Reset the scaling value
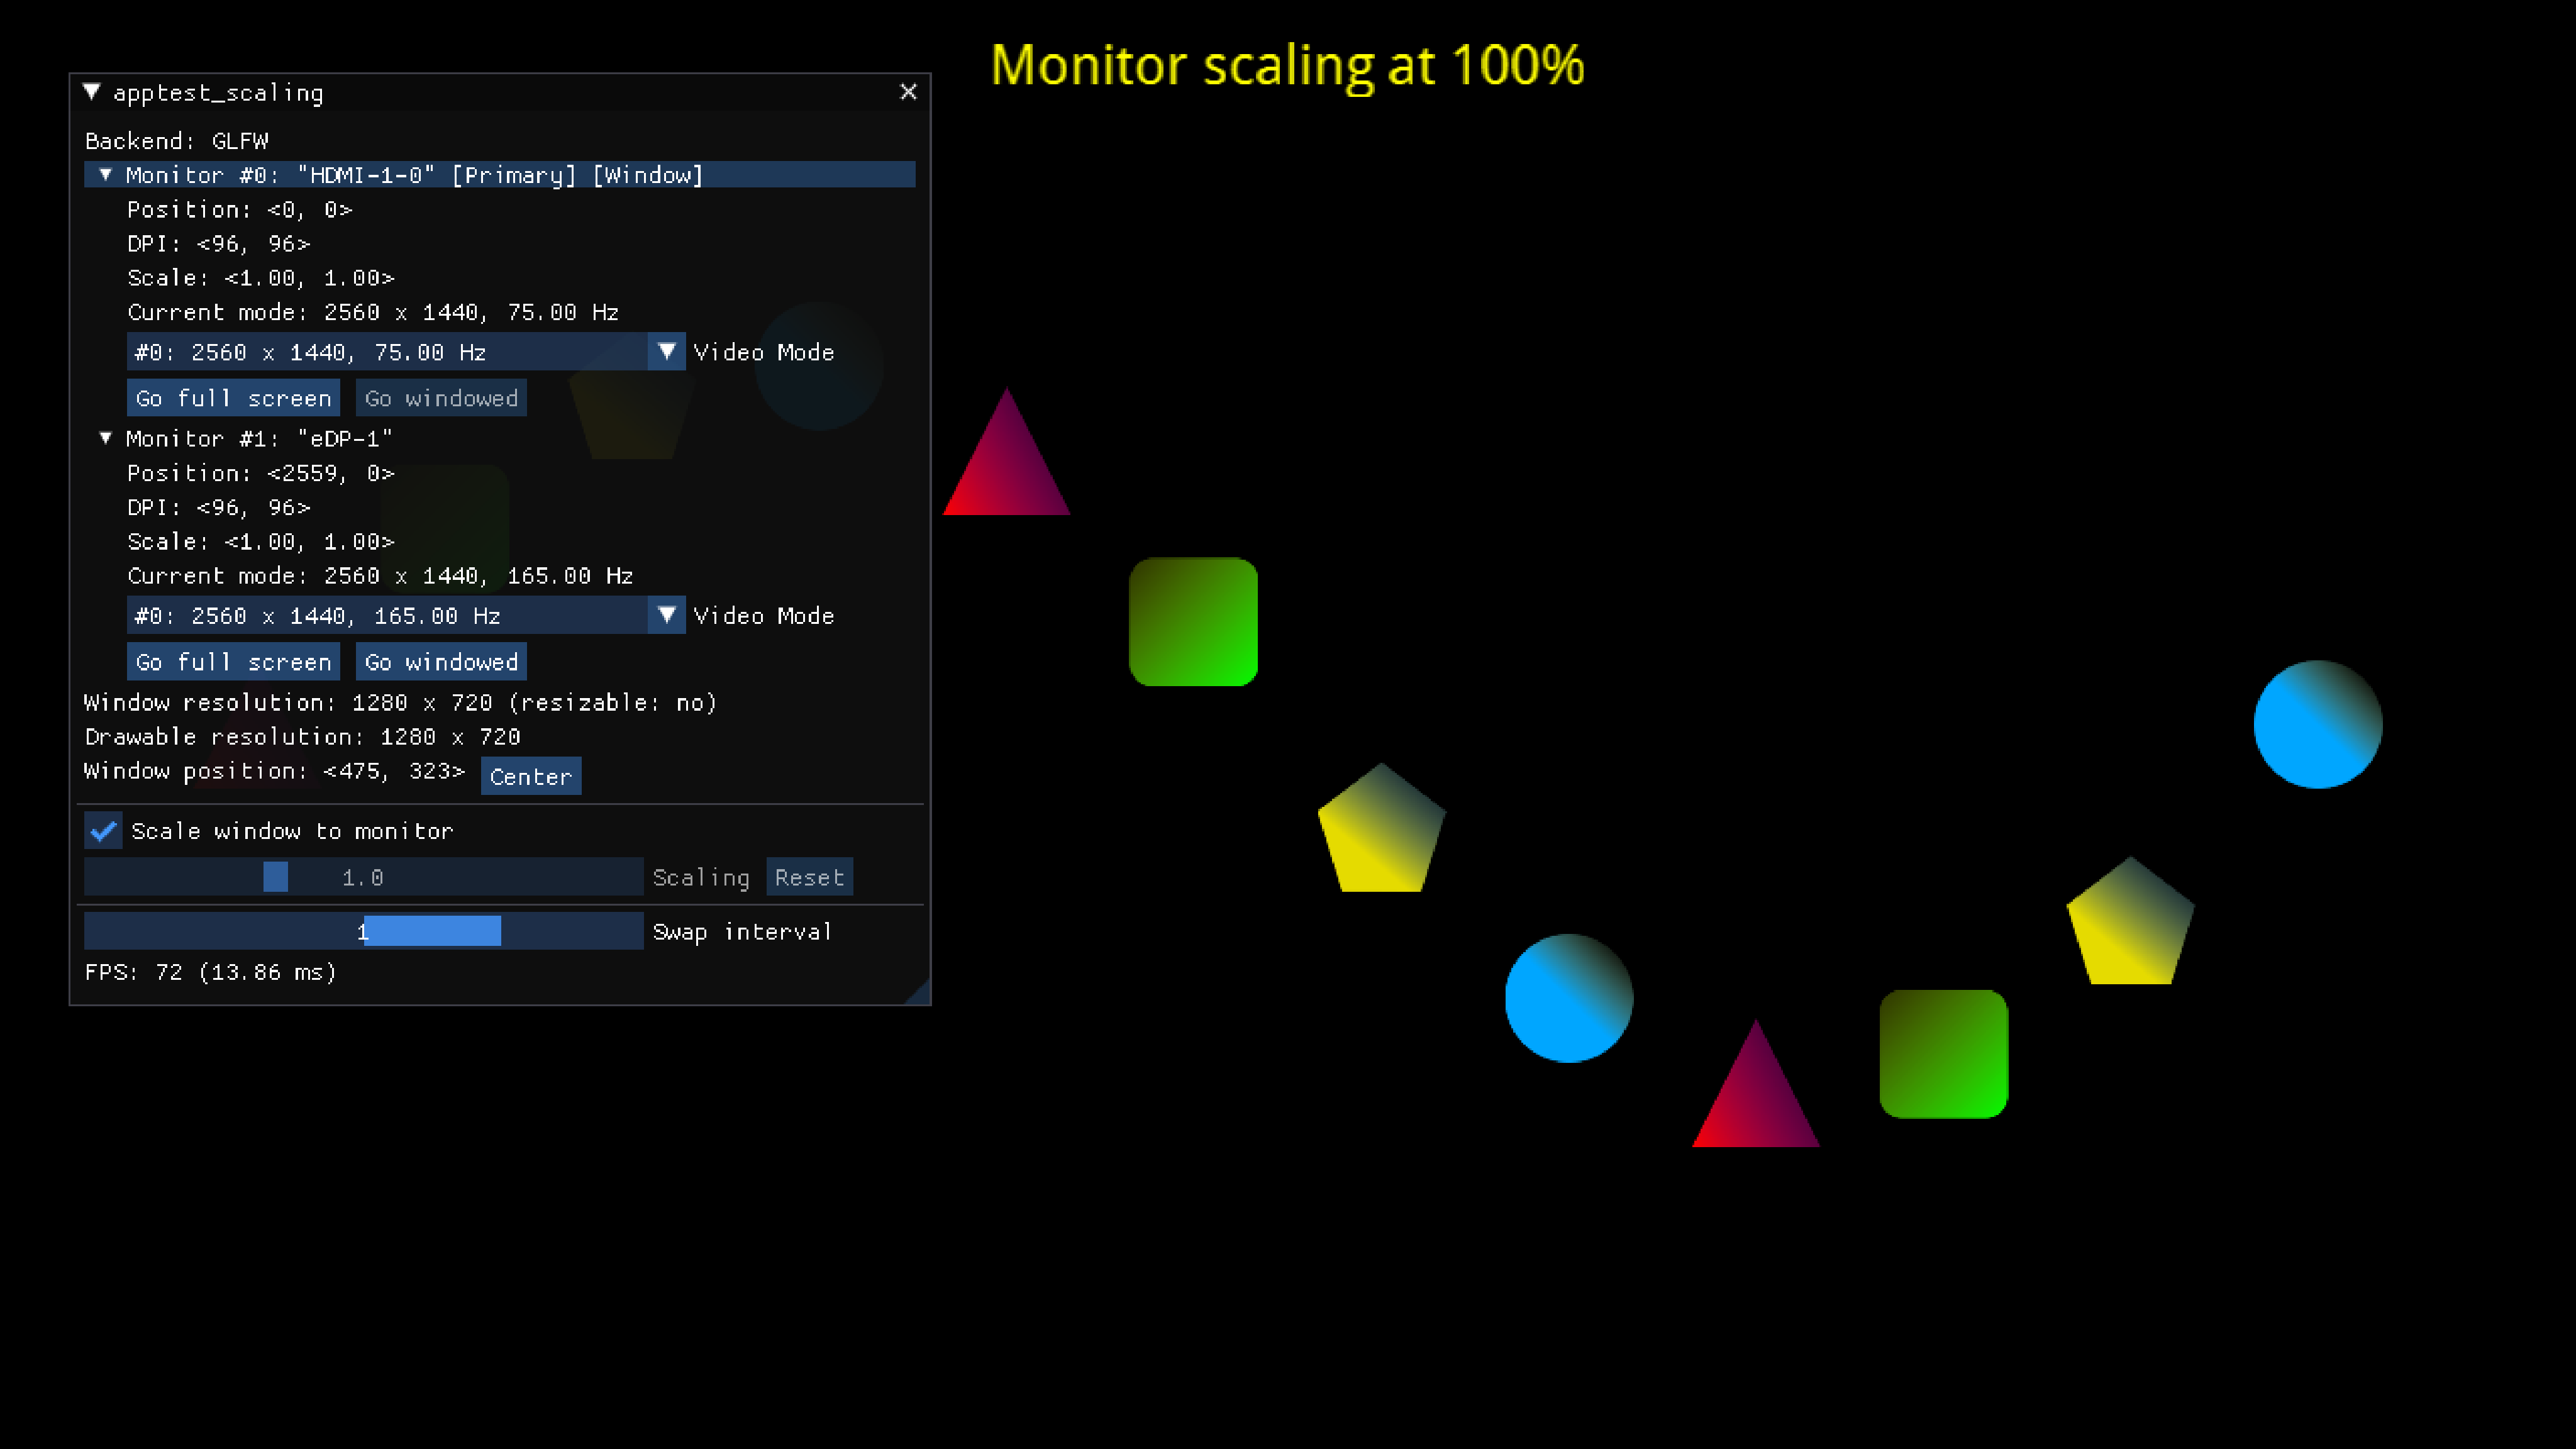The height and width of the screenshot is (1449, 2576). tap(809, 877)
